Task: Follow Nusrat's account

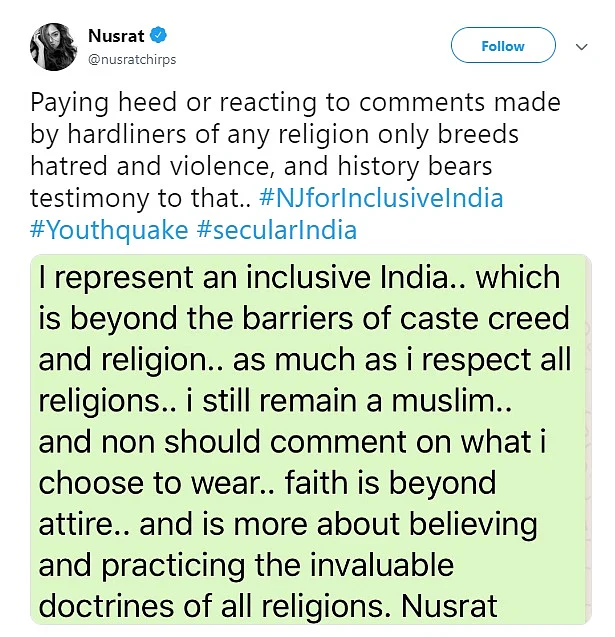Action: 503,45
